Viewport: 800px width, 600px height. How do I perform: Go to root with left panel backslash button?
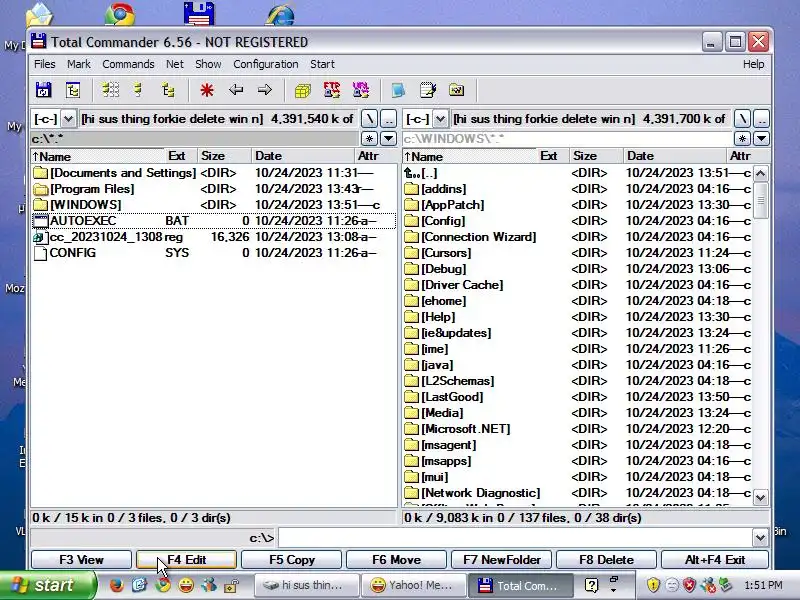tap(369, 119)
